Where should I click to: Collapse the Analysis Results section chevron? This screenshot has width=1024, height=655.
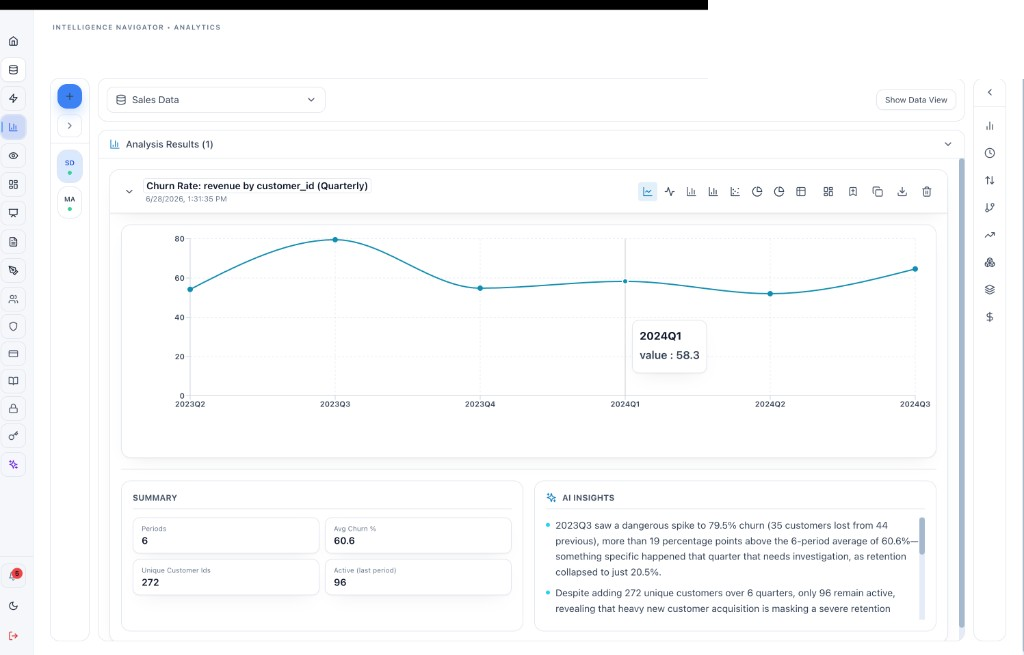tap(948, 144)
